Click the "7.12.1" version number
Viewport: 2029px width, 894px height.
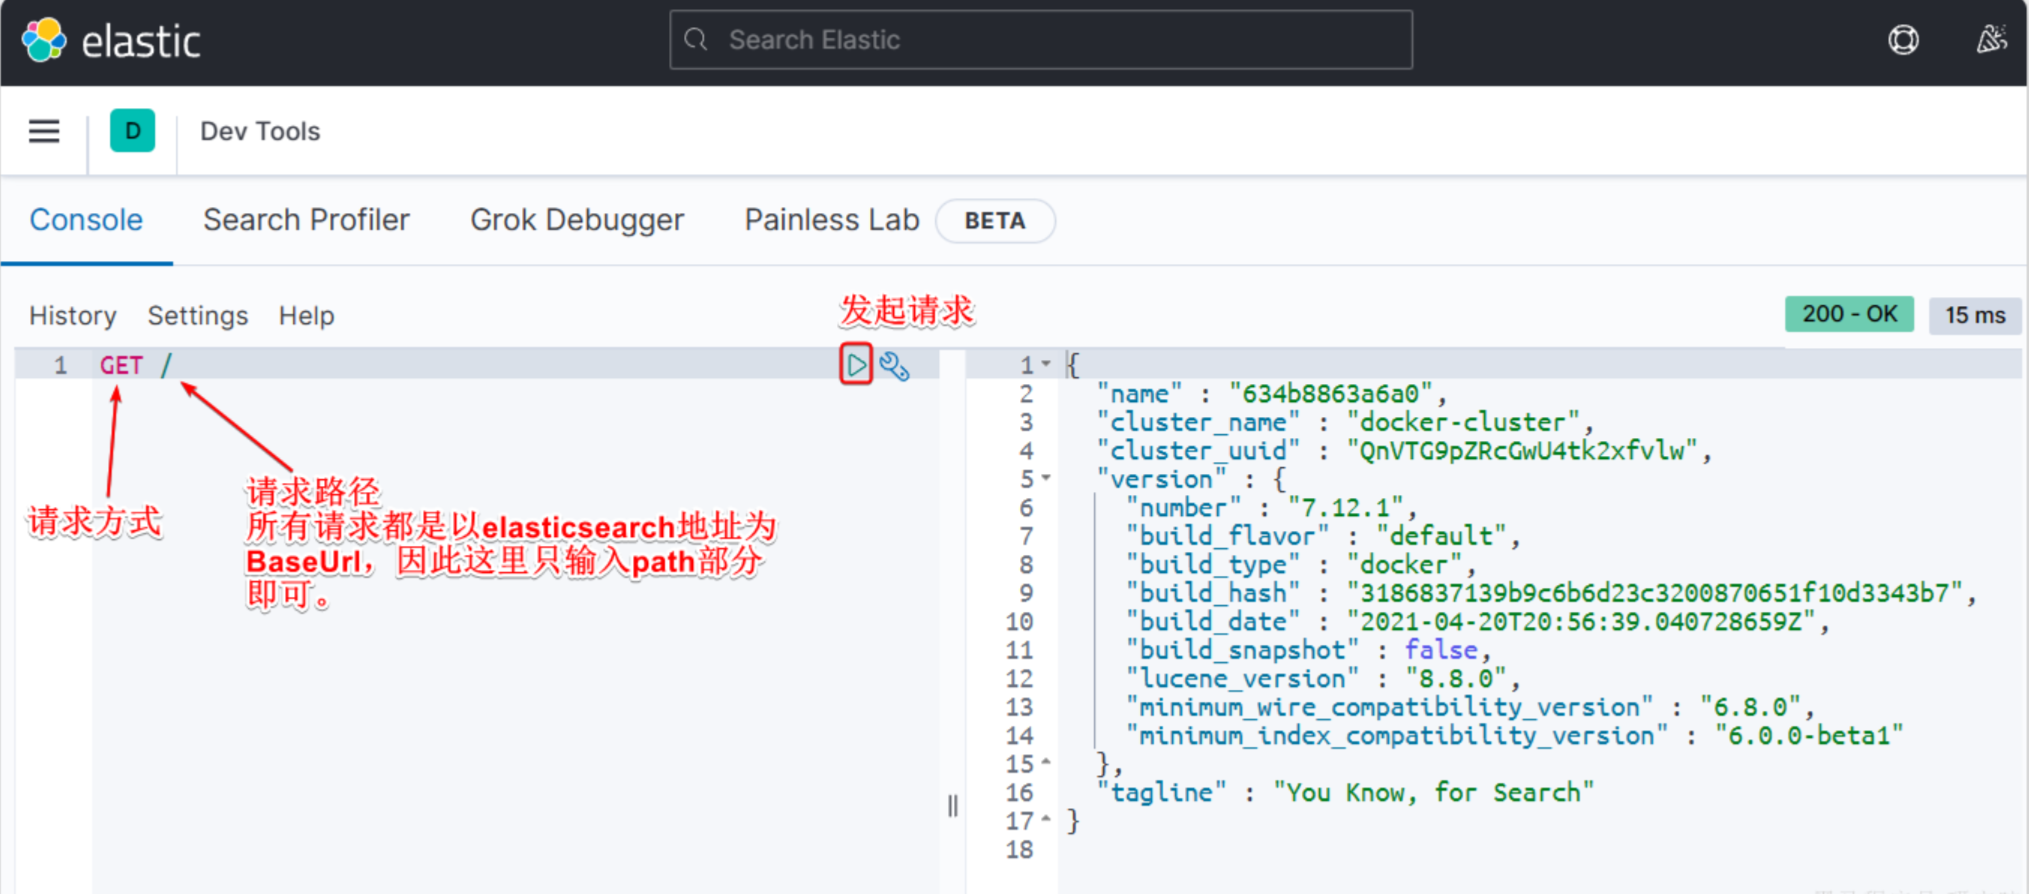(1345, 508)
